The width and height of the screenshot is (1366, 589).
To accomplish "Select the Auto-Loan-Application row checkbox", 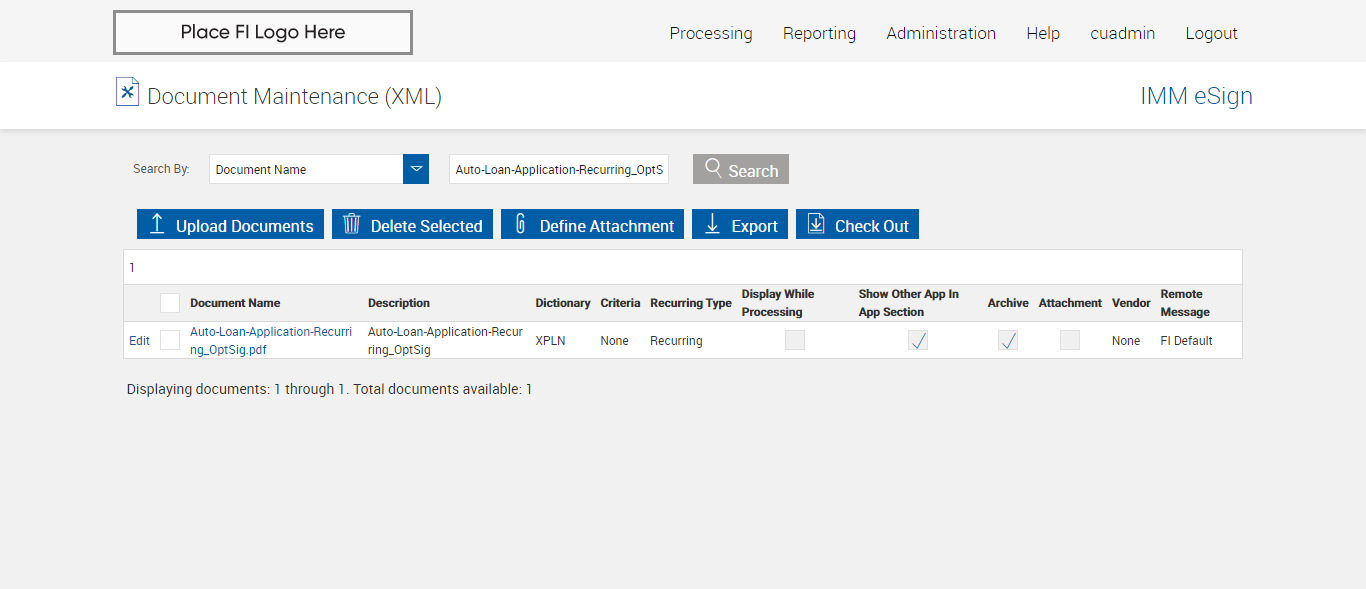I will pos(170,340).
